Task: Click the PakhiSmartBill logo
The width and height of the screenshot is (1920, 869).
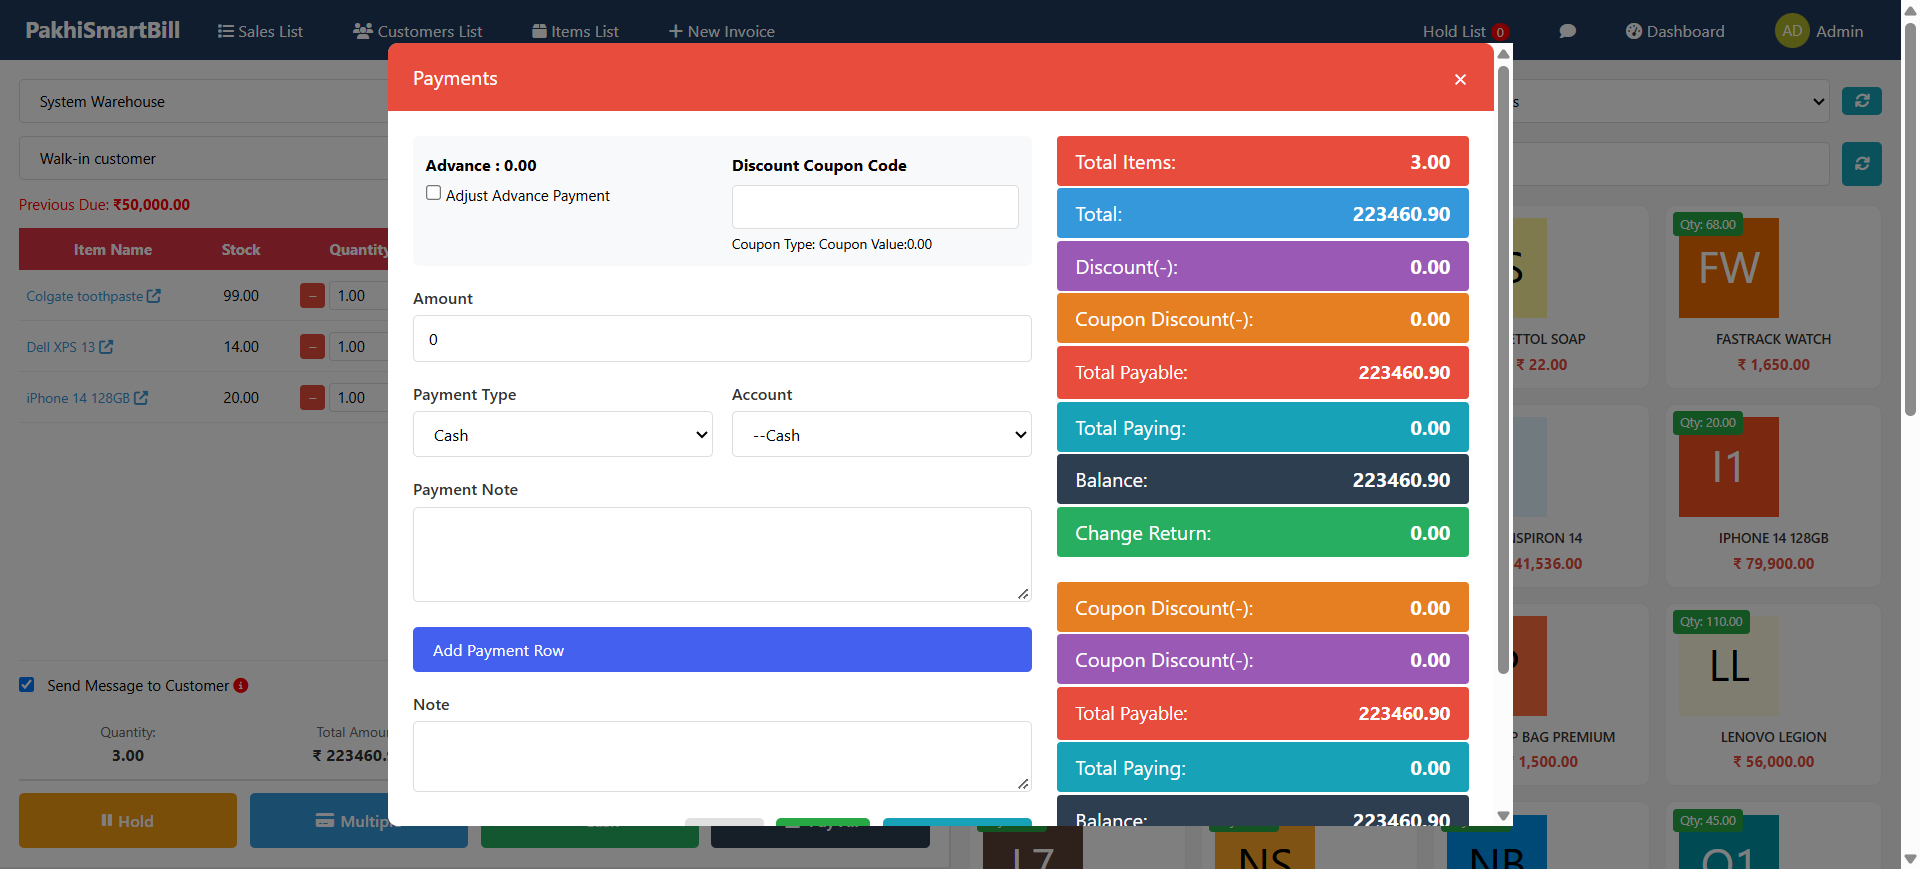Action: pos(103,30)
